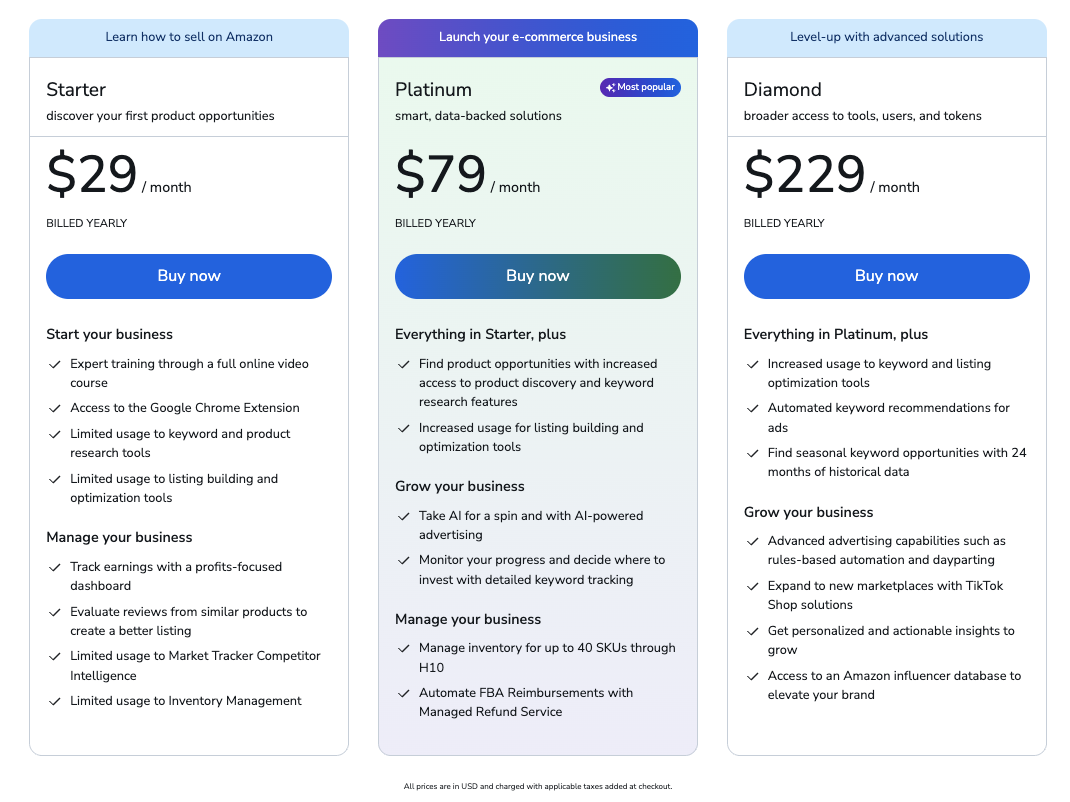Click checkmark next to Limited usage to Inventory Management
1070x802 pixels.
click(x=55, y=701)
